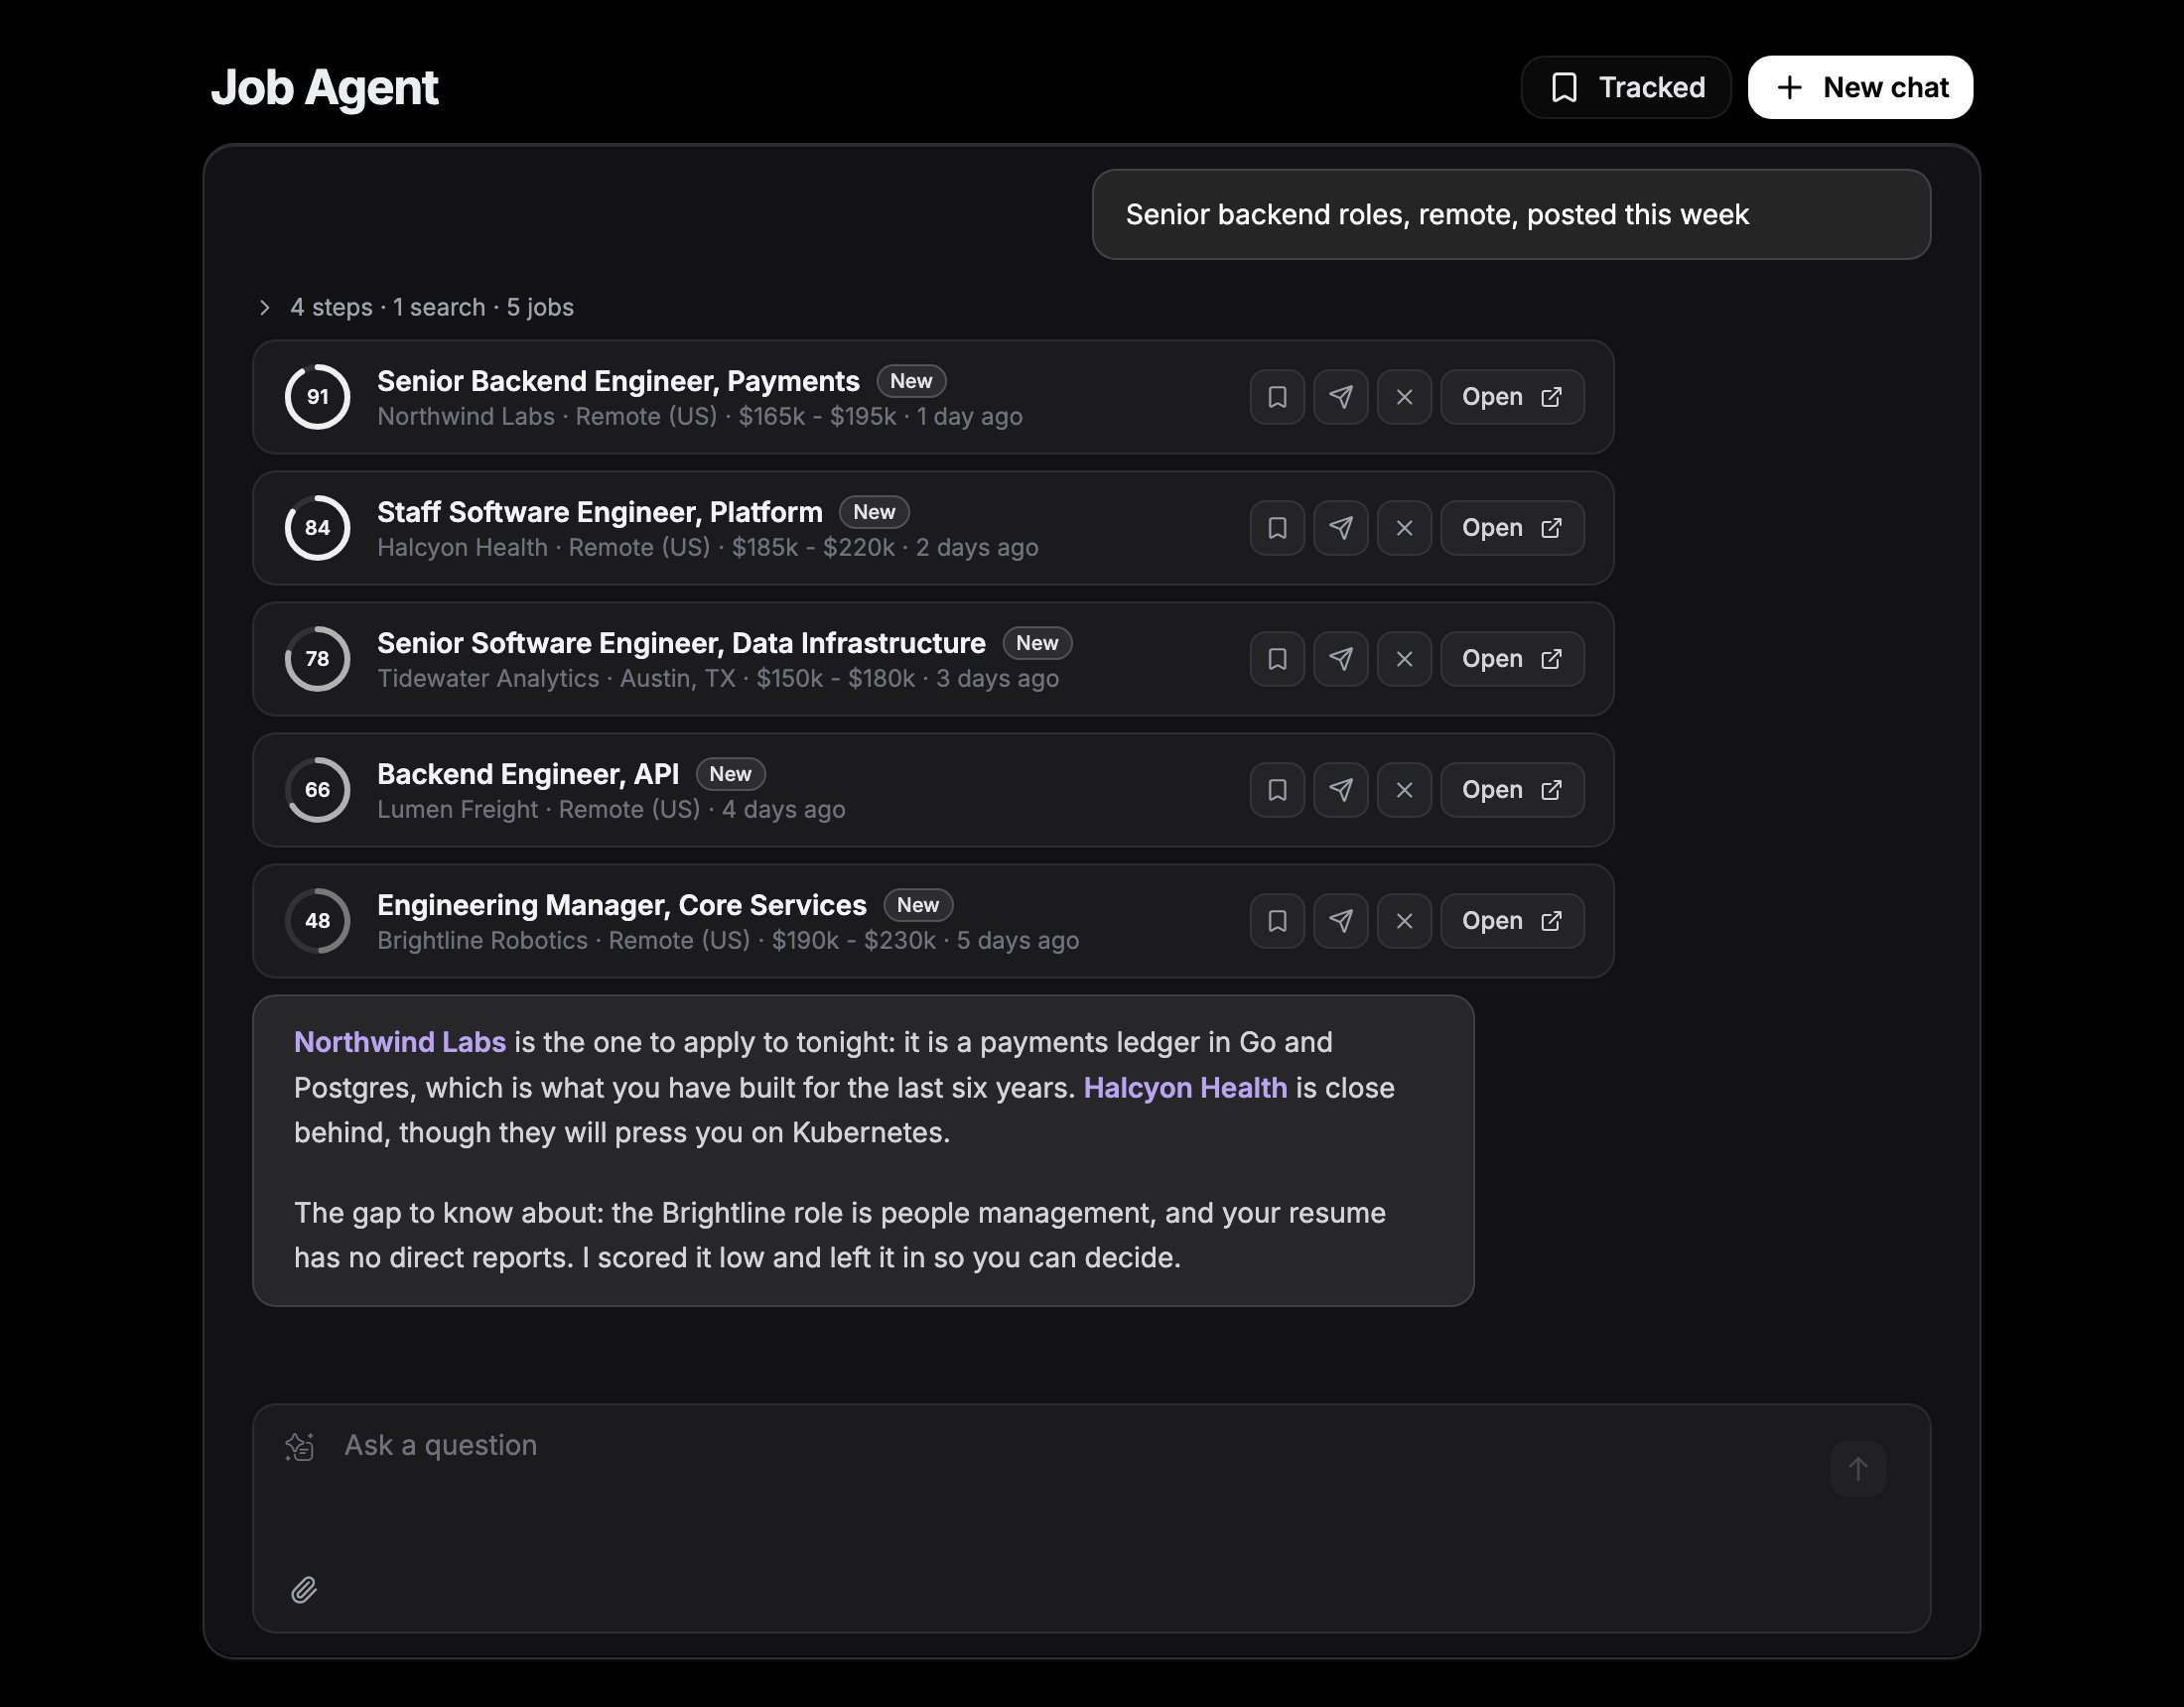
Task: Open the Halcyon Health job posting
Action: pyautogui.click(x=1512, y=528)
